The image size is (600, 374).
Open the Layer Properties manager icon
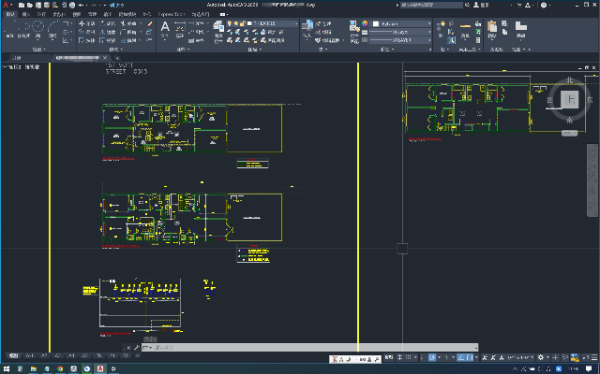coord(218,28)
